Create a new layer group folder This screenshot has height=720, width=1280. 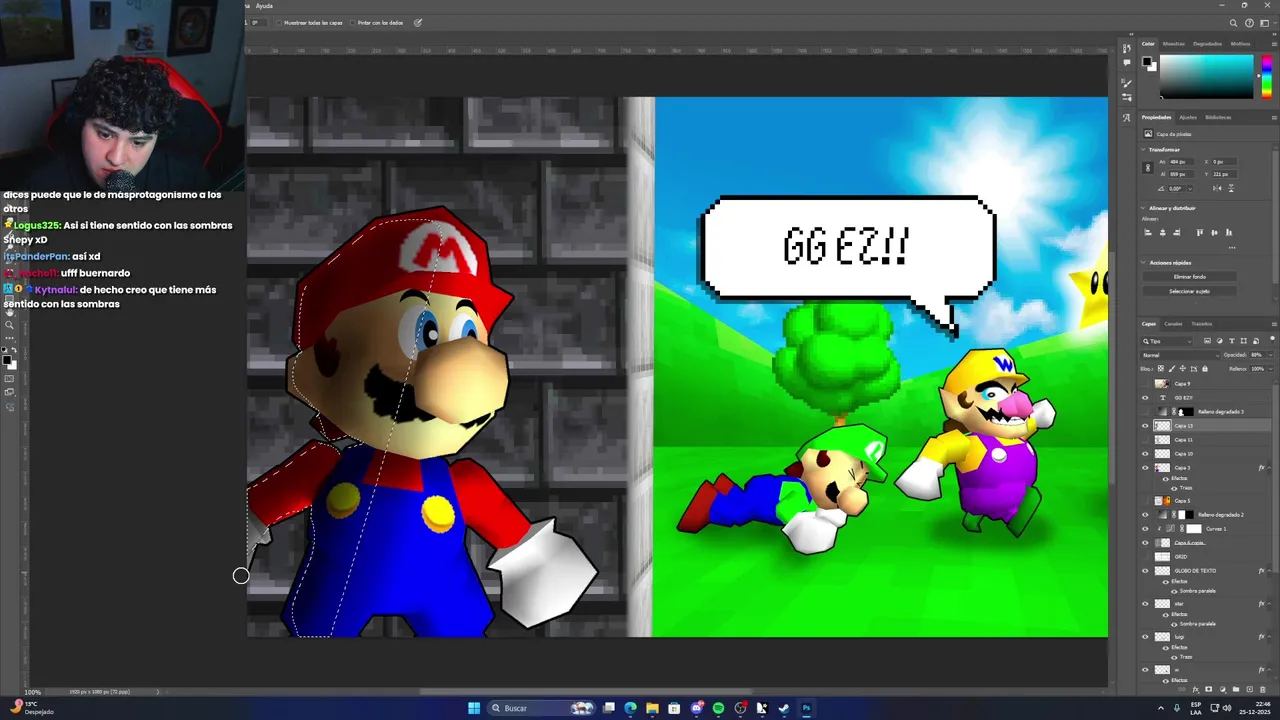[x=1236, y=689]
